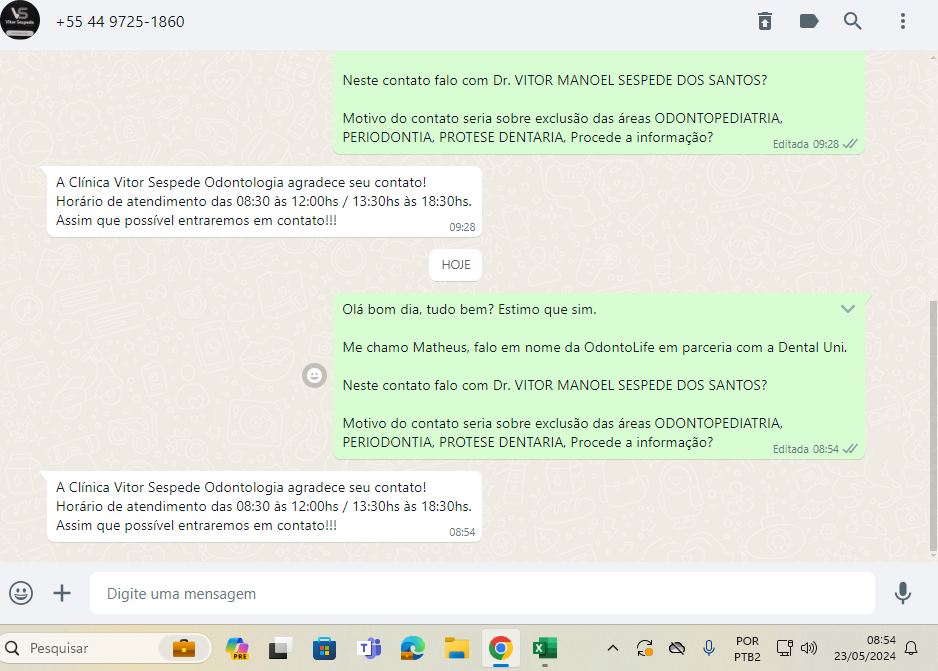
Task: Click the plus attach icon
Action: (62, 593)
